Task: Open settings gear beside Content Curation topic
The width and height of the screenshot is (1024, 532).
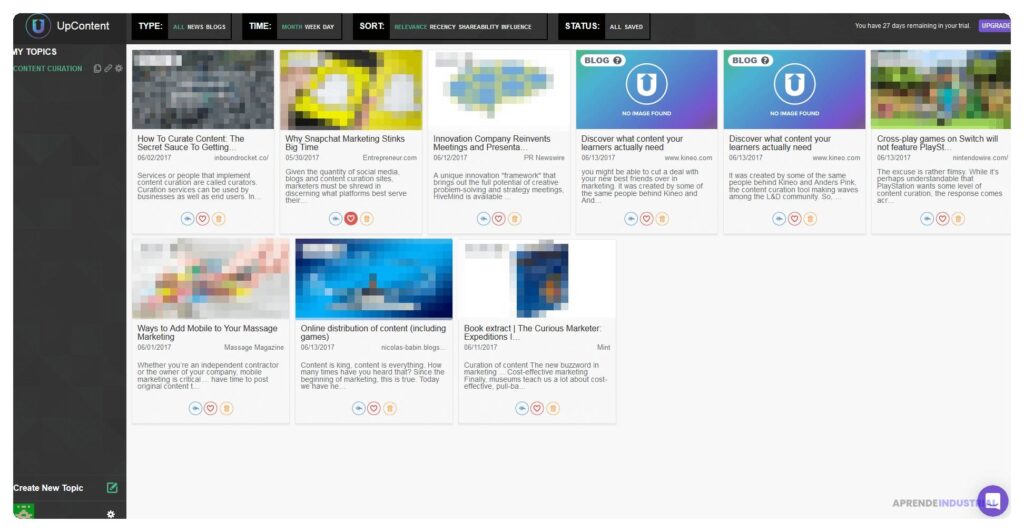Action: 118,69
